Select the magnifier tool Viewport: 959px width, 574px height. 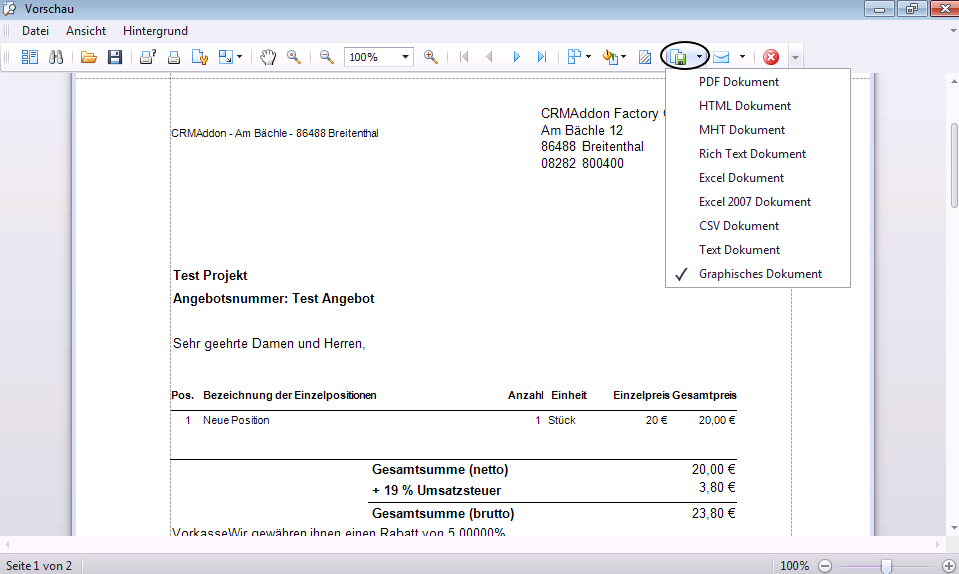[294, 57]
